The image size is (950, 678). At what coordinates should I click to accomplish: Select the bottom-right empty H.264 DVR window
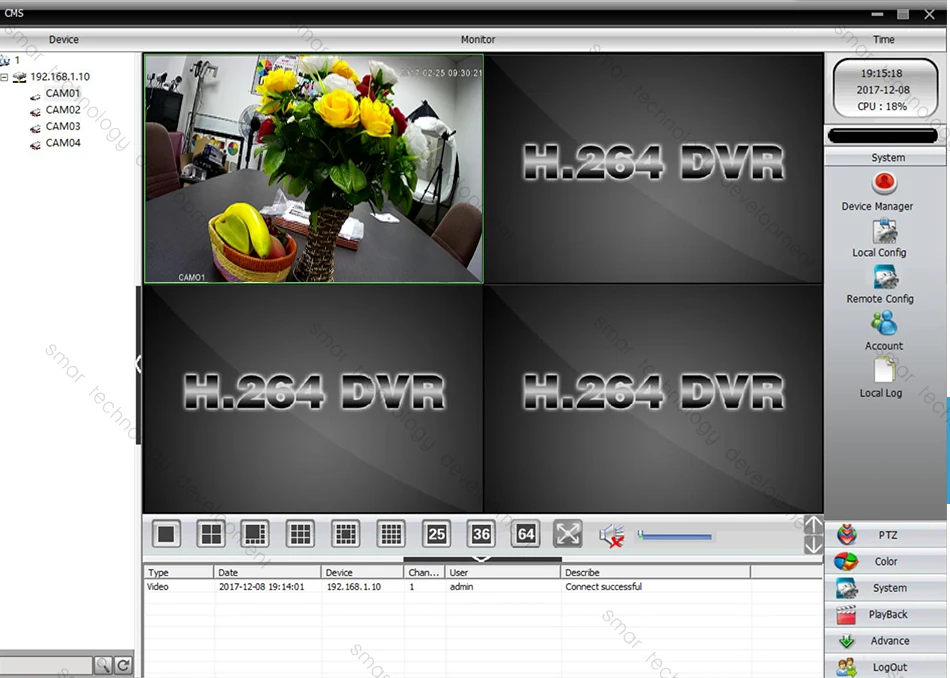point(653,399)
